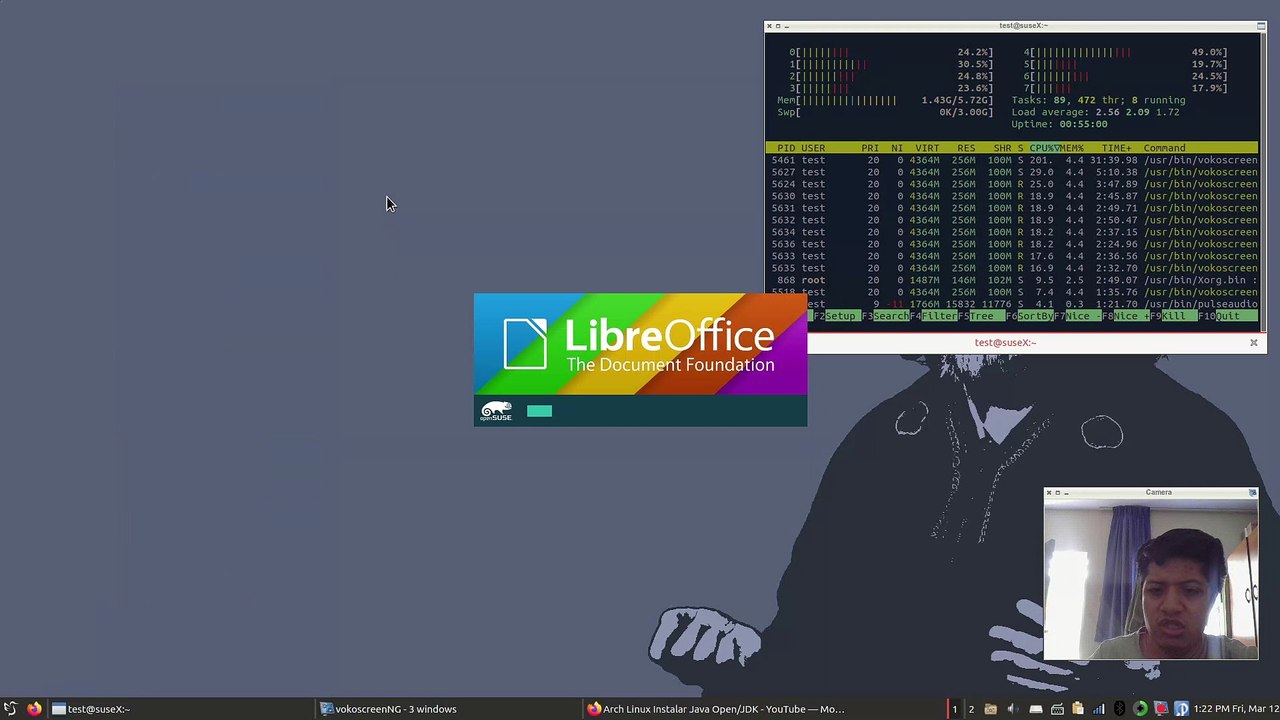Click the LibreOffice splash loading progress bar

(x=539, y=411)
